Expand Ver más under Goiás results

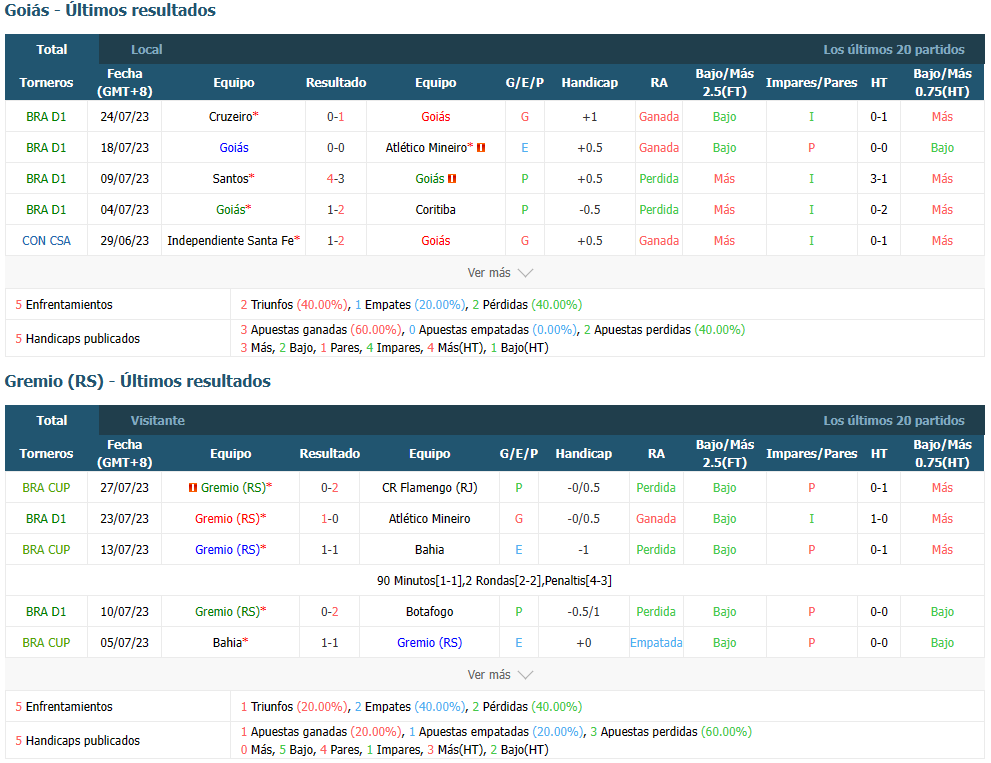pos(500,272)
